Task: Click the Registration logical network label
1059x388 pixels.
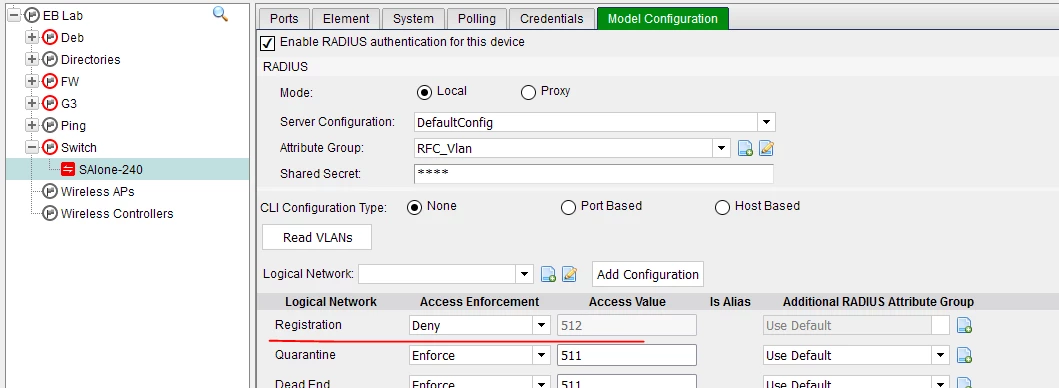Action: click(308, 324)
